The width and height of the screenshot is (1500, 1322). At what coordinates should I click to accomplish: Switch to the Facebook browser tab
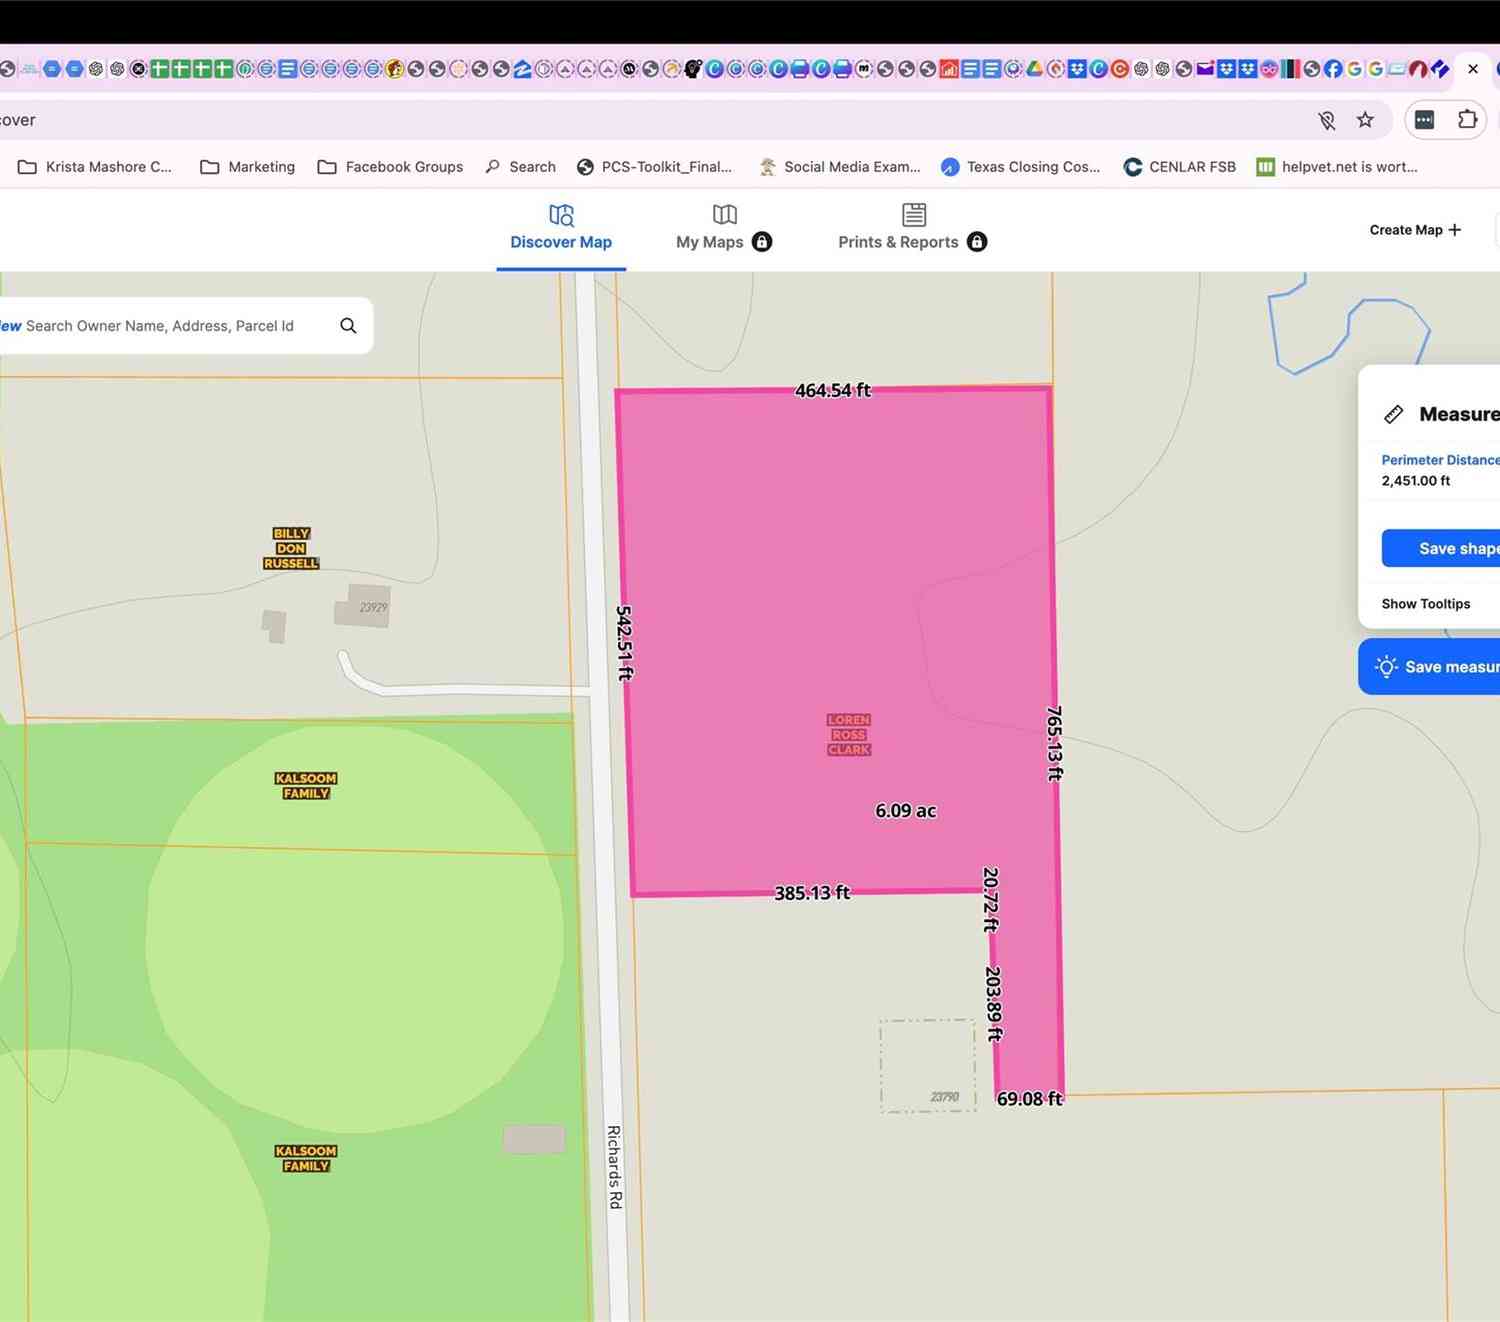1333,69
